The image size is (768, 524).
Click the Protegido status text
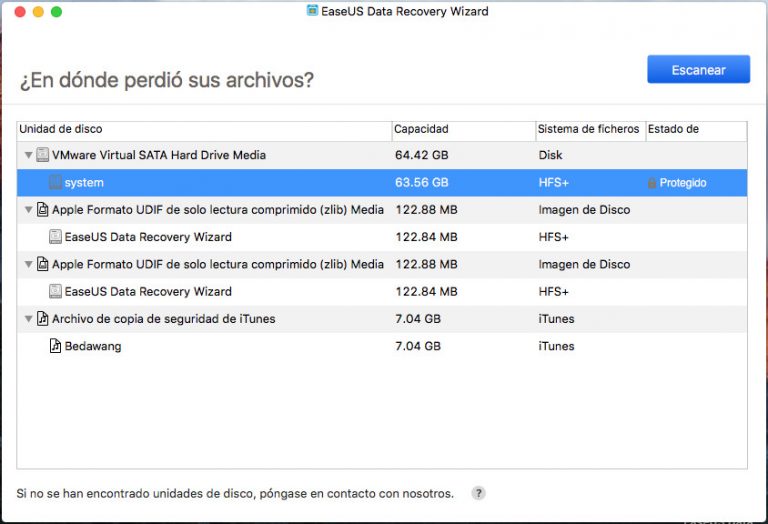683,183
